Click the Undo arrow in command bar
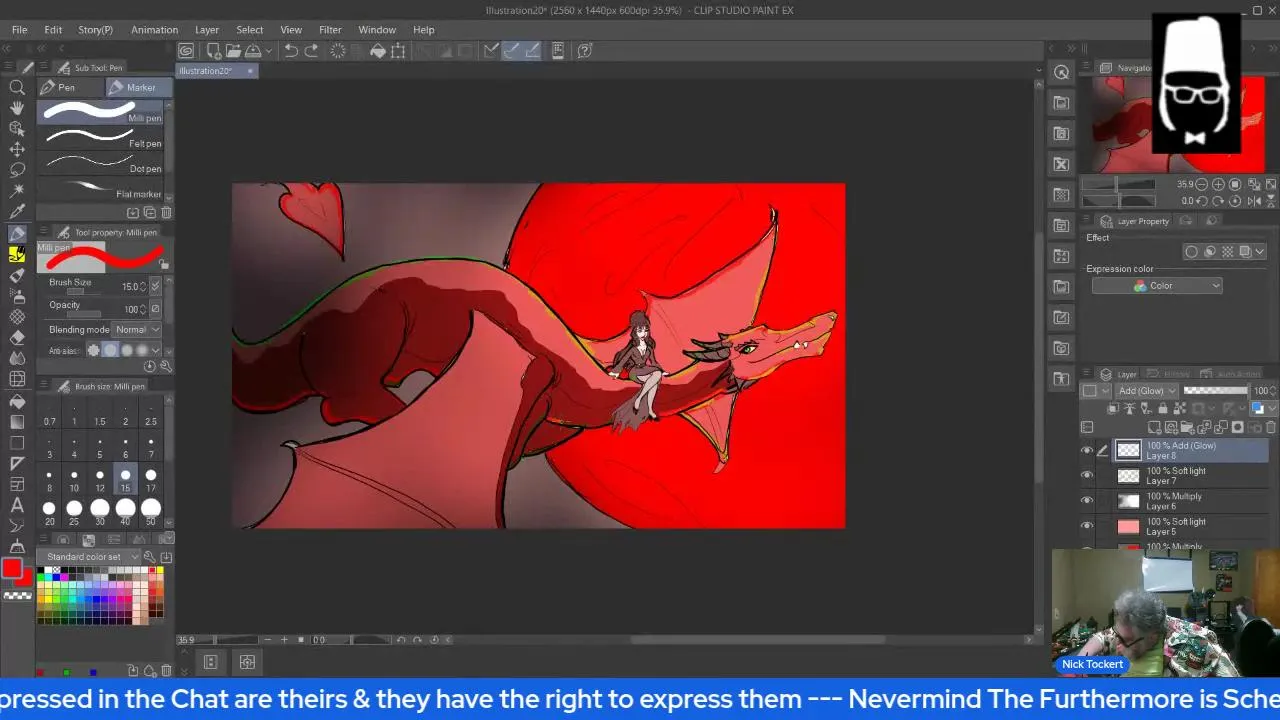The height and width of the screenshot is (720, 1280). (291, 50)
